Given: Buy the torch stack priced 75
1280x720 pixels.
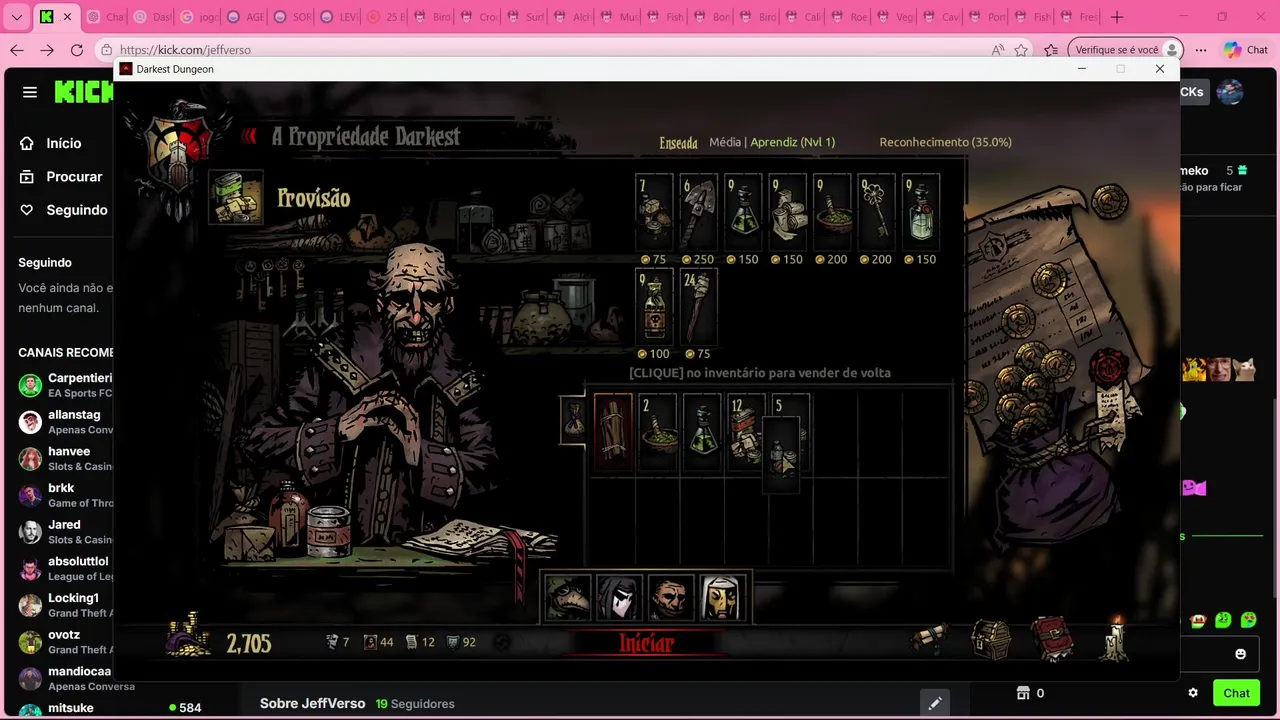Looking at the screenshot, I should click(x=699, y=306).
